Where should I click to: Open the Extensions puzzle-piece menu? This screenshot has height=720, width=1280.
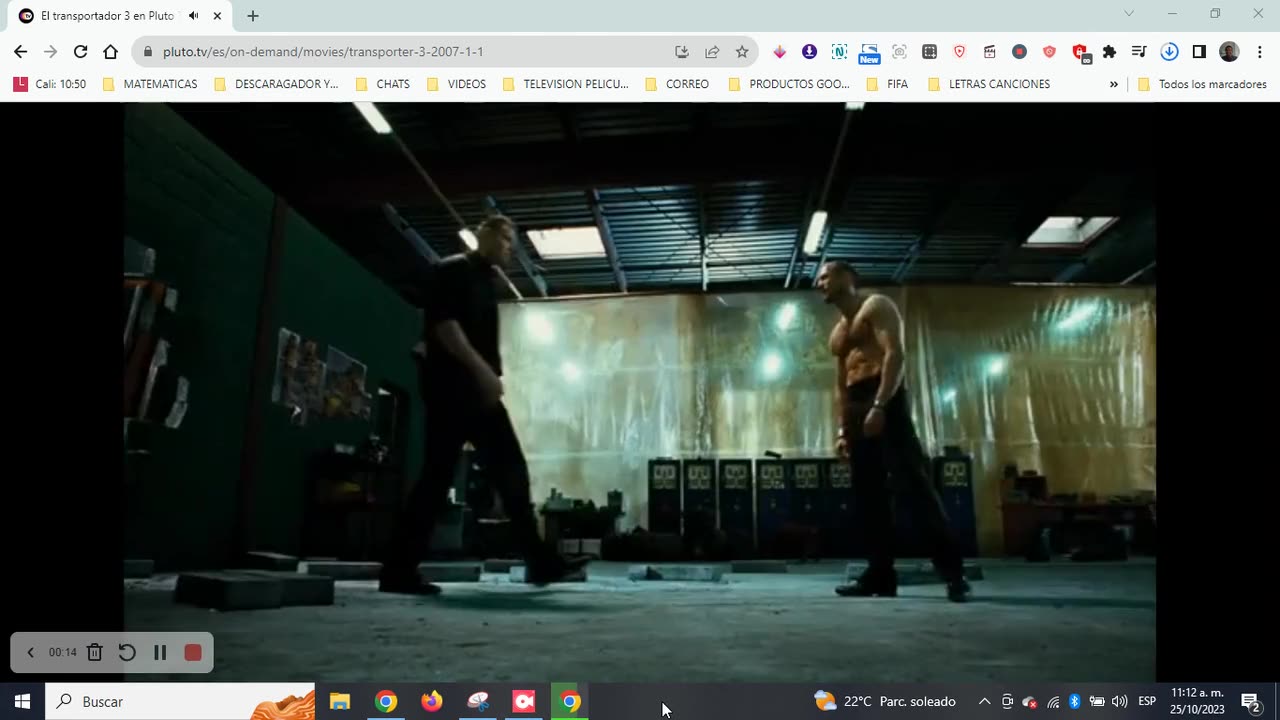pos(1109,52)
